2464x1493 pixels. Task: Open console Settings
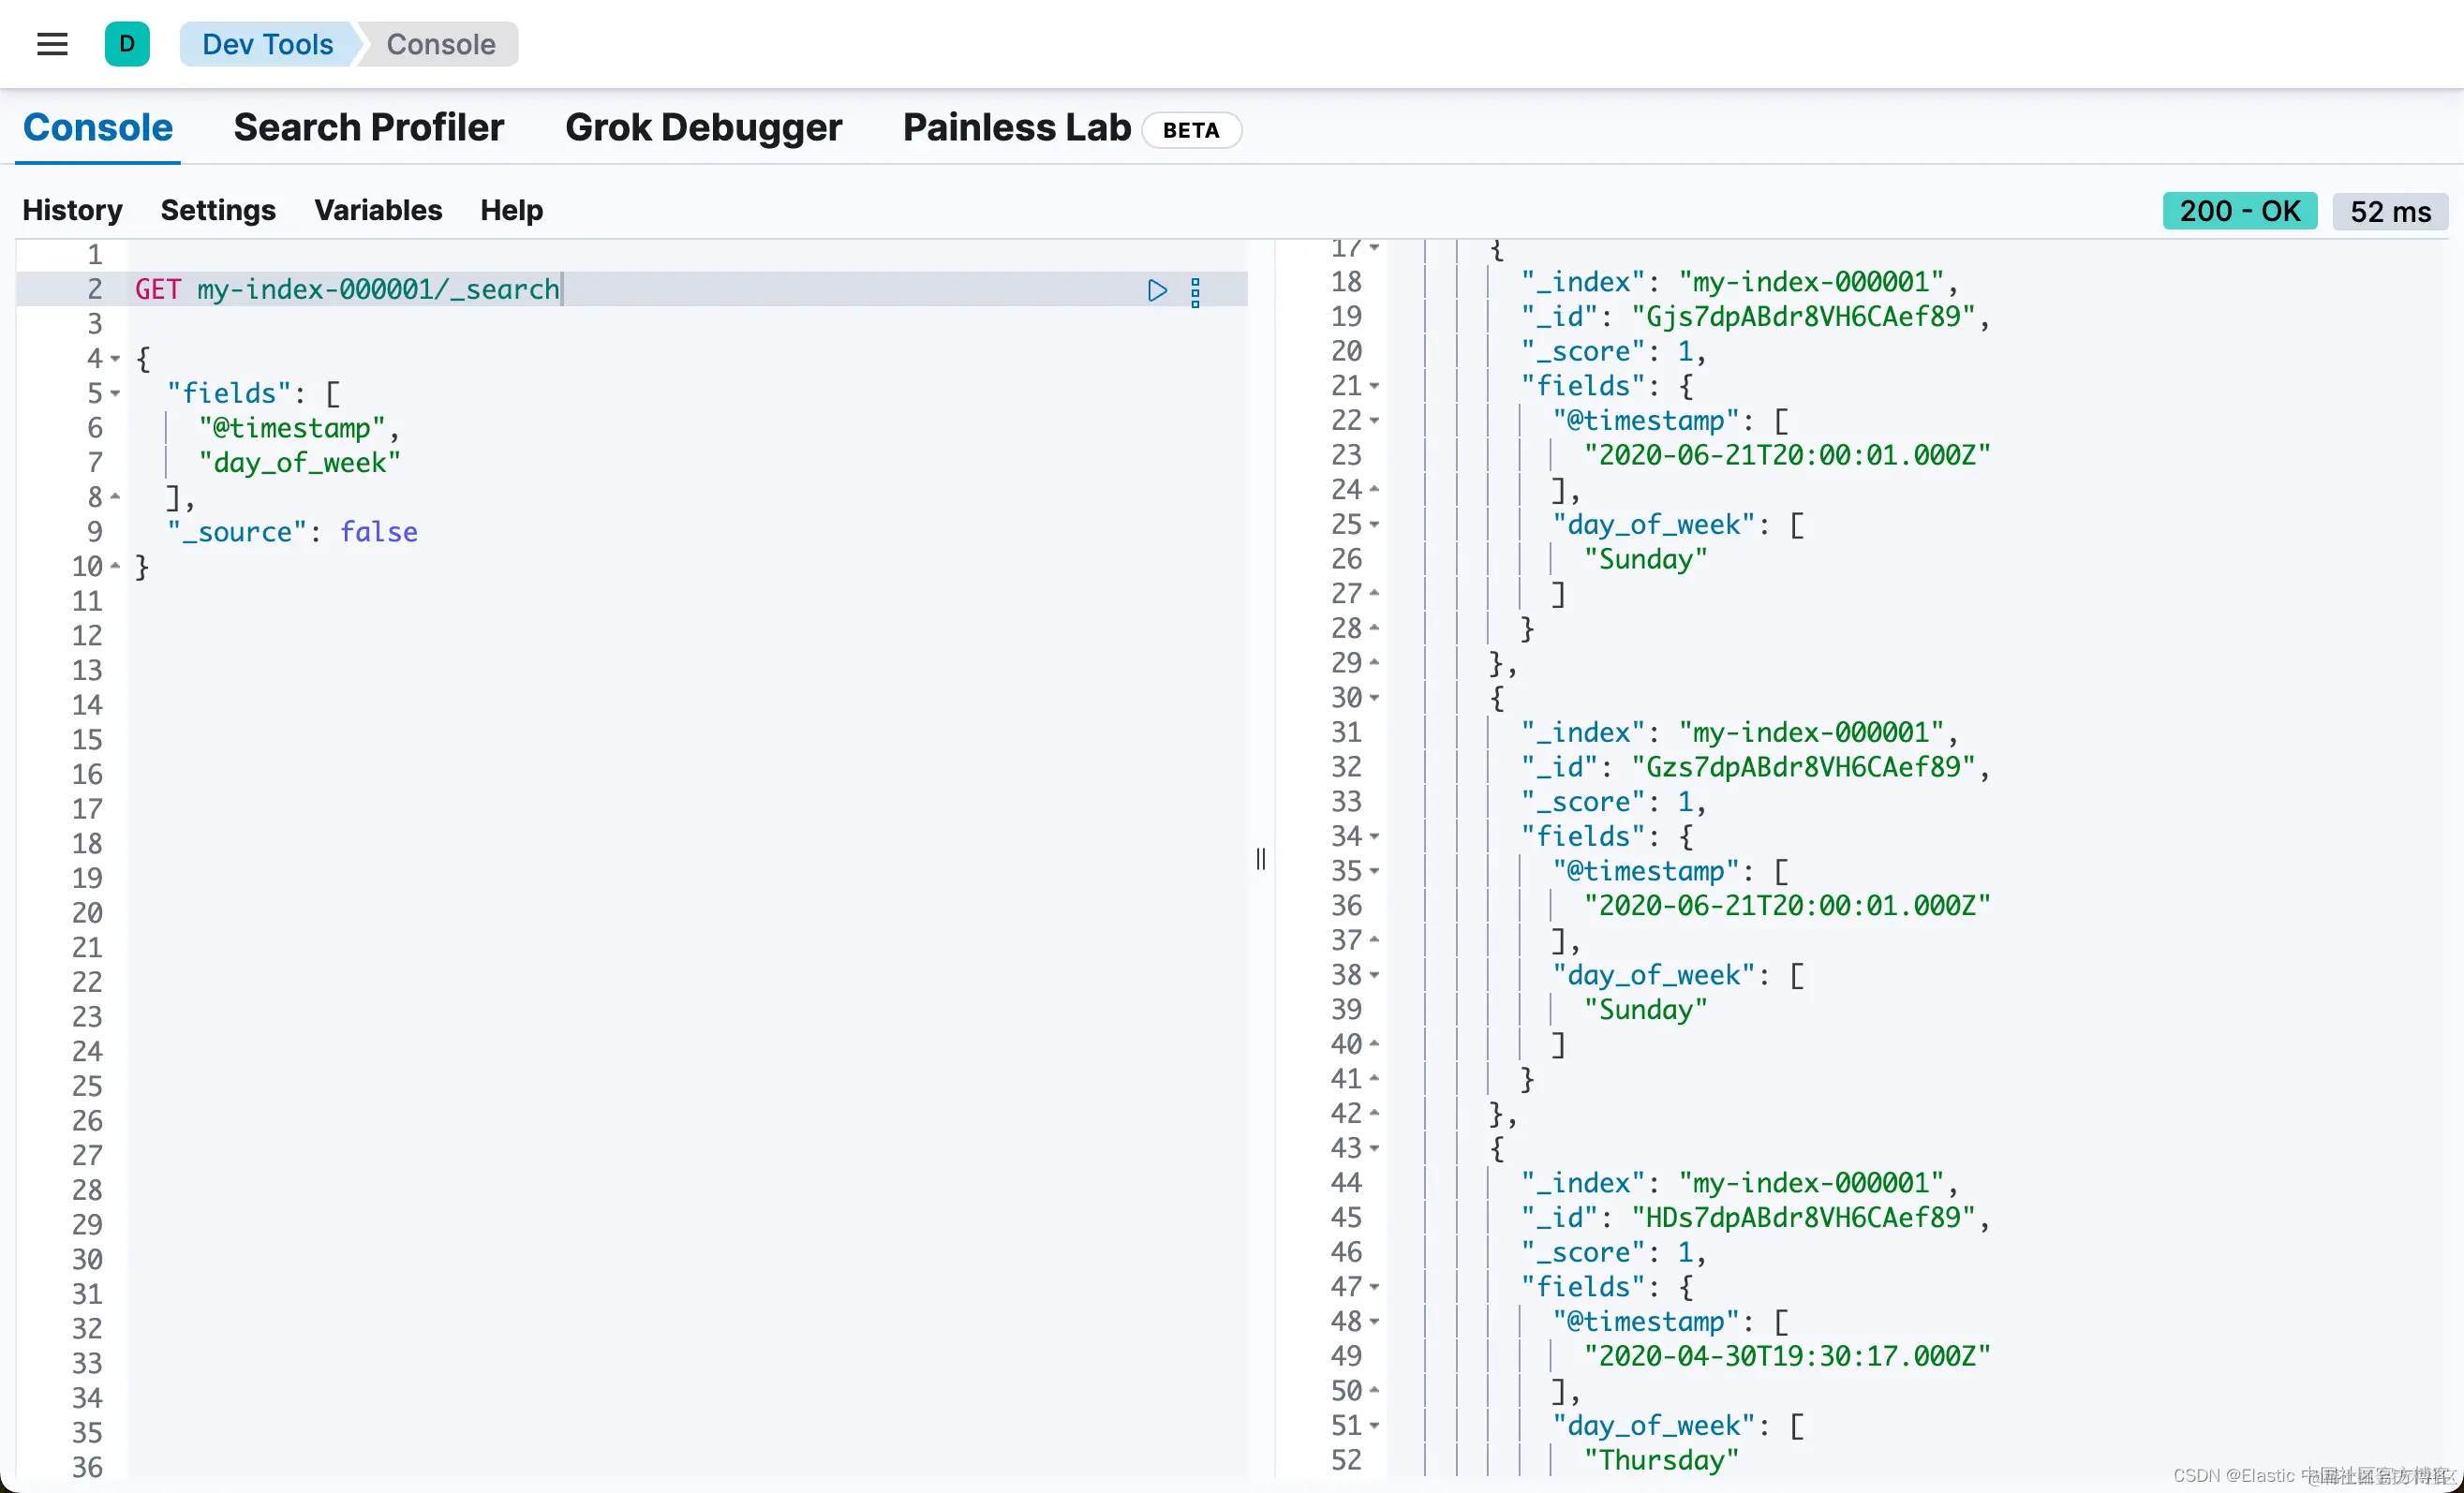(218, 210)
